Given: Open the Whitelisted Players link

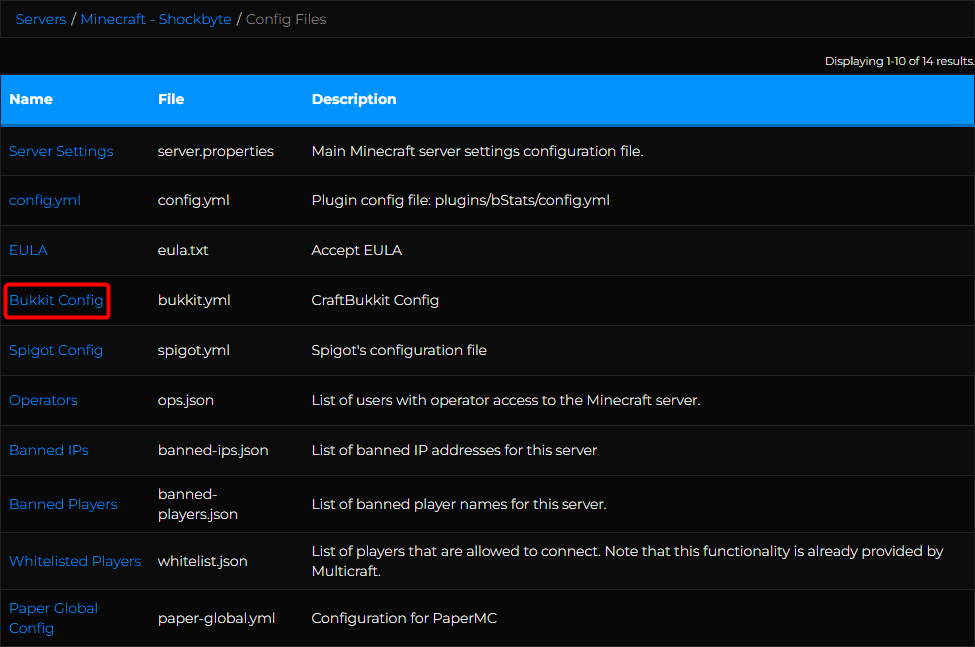Looking at the screenshot, I should pos(75,561).
